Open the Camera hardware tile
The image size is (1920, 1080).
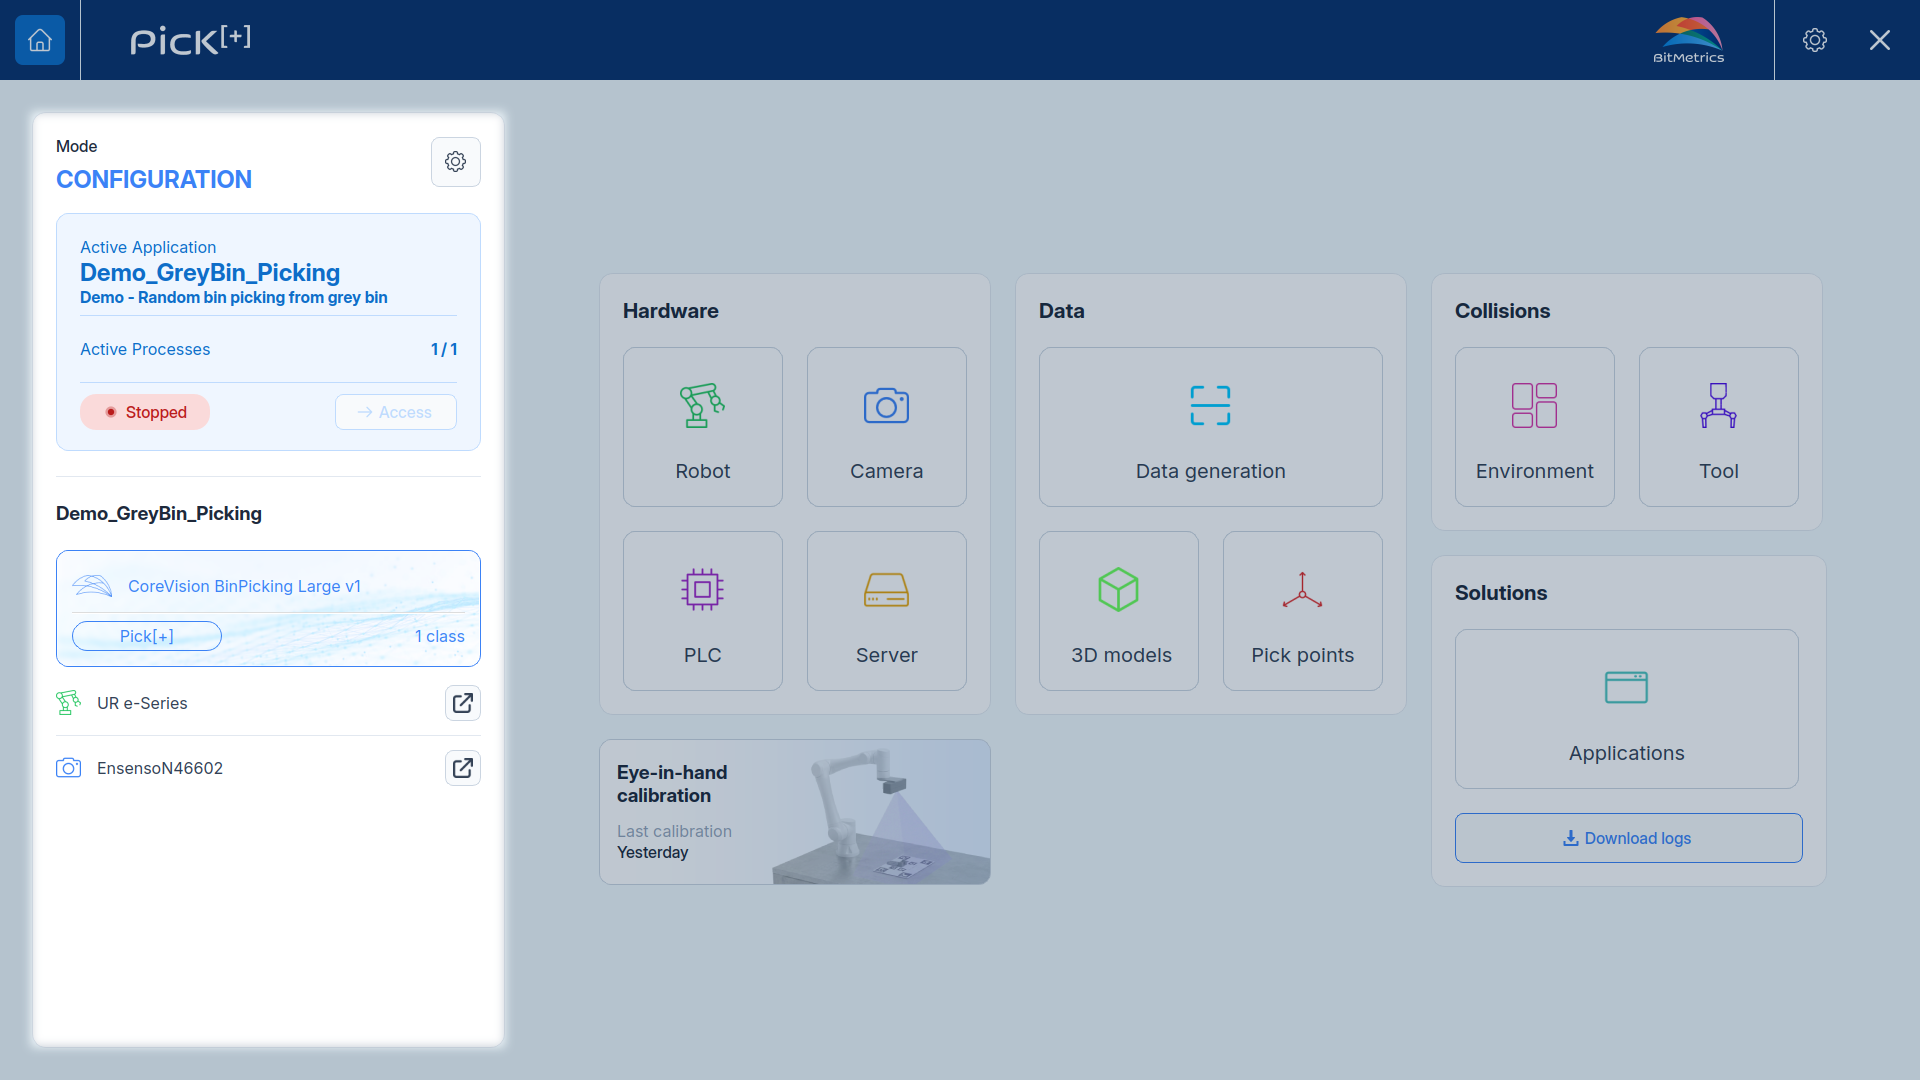886,427
